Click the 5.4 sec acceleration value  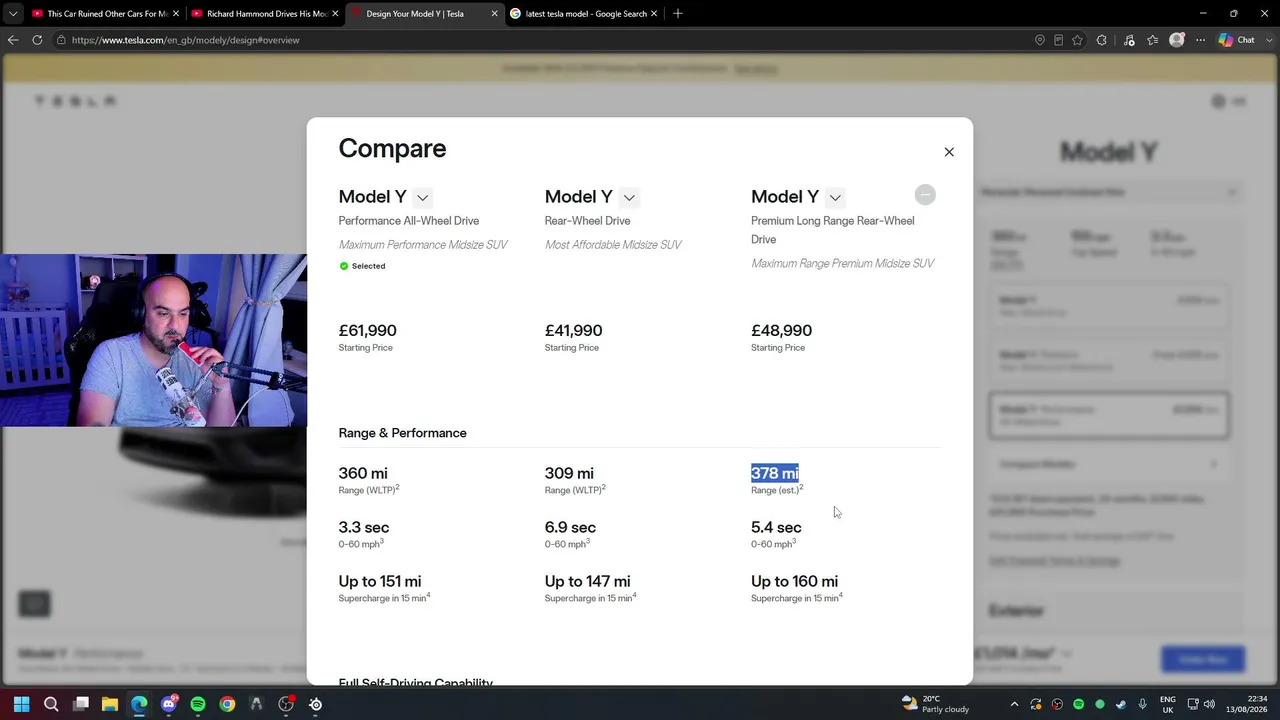tap(776, 527)
